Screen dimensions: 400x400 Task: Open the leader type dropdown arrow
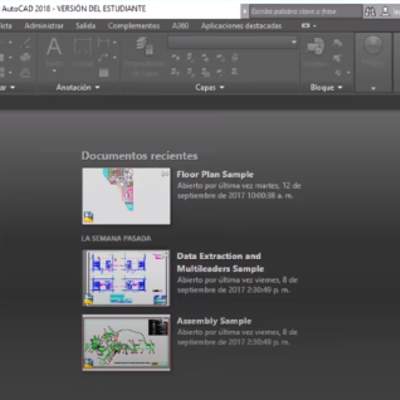click(115, 58)
